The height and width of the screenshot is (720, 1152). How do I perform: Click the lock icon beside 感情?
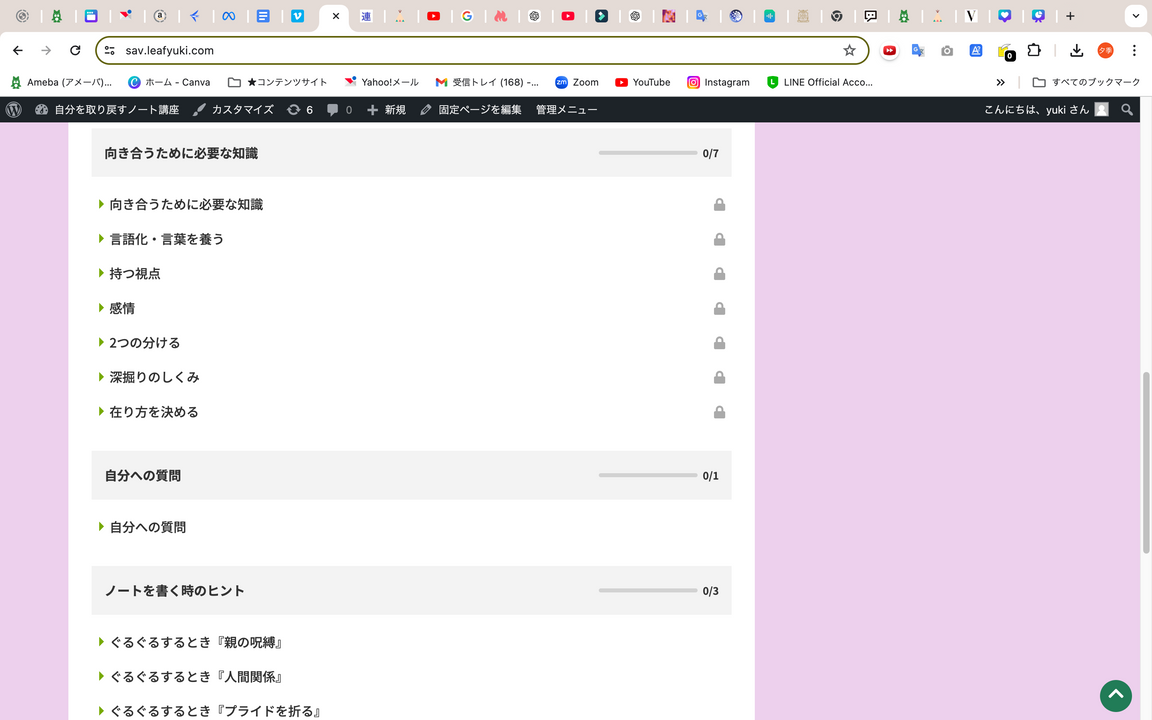tap(719, 309)
